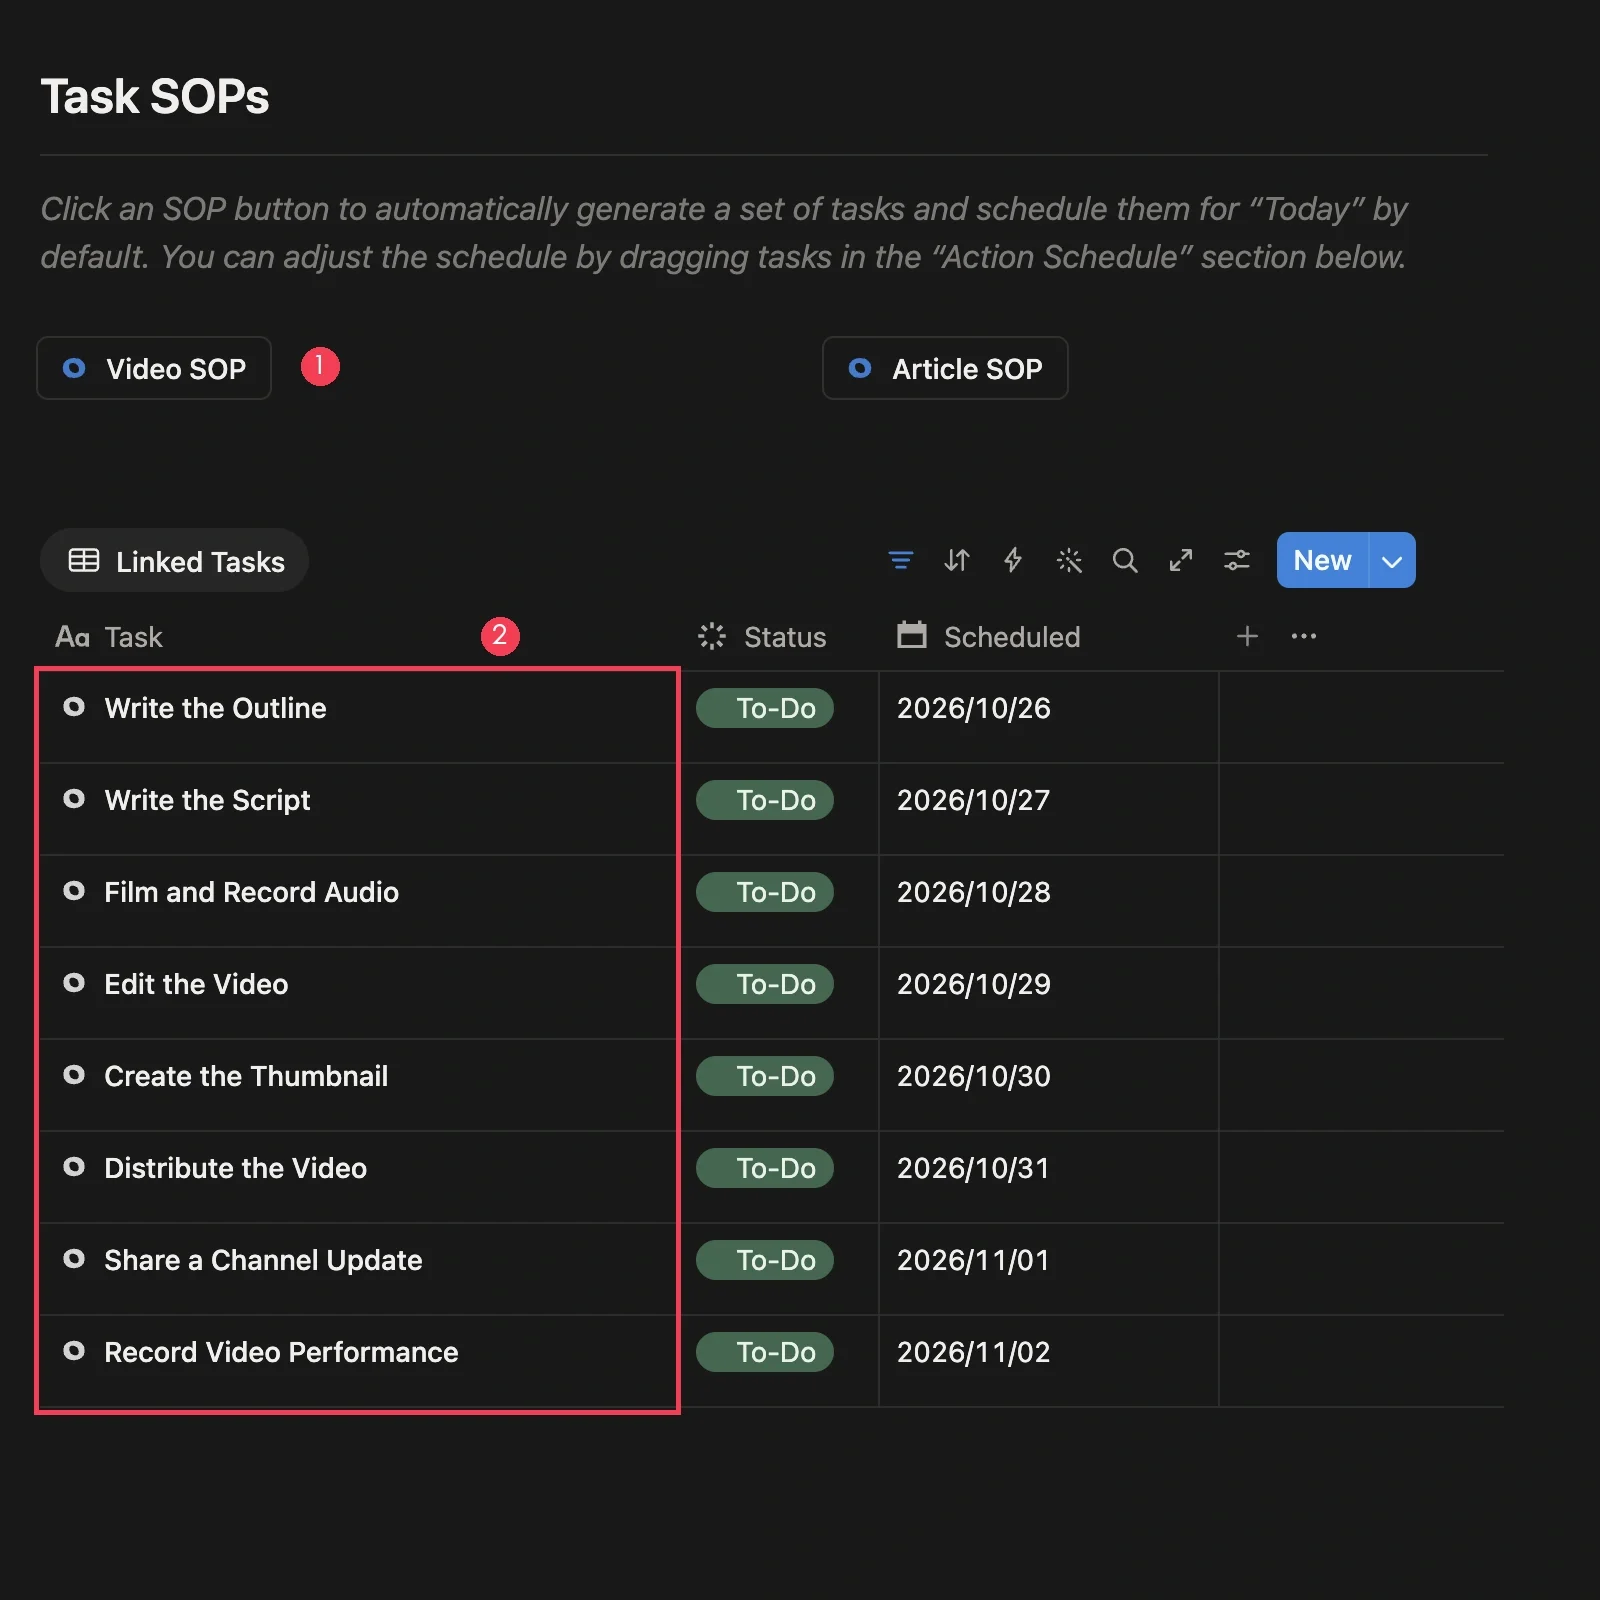Click the page icon beside Edit the Video
Viewport: 1600px width, 1600px height.
pos(74,983)
